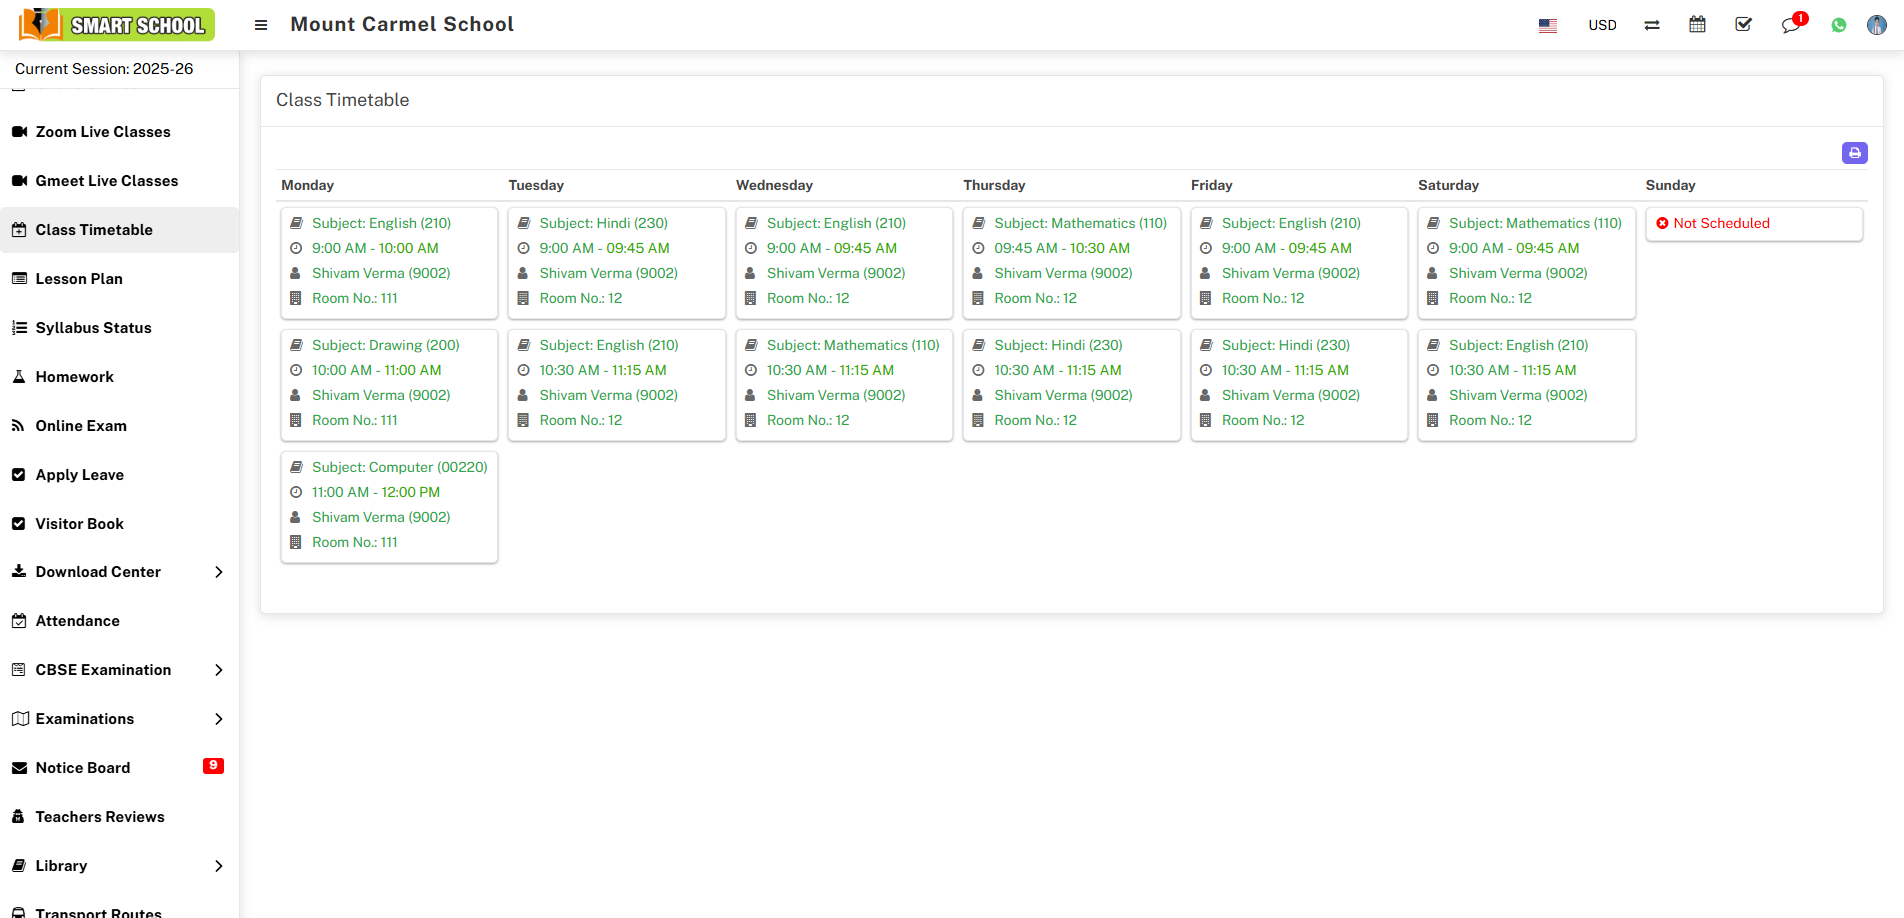This screenshot has height=918, width=1904.
Task: Open chat messages with notification badge
Action: (x=1791, y=26)
